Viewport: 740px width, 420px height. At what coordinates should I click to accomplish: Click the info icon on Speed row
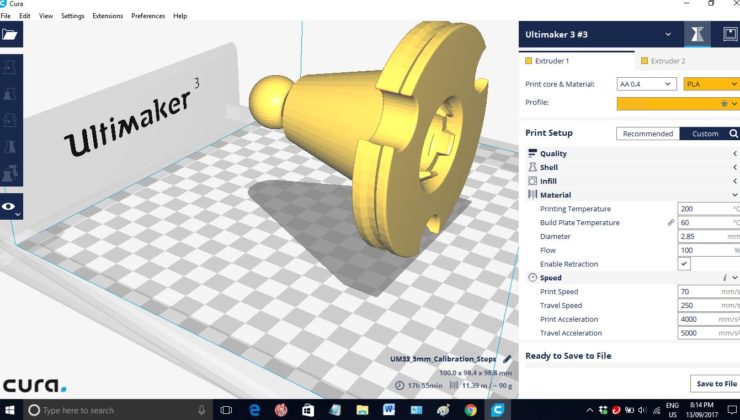pos(724,278)
